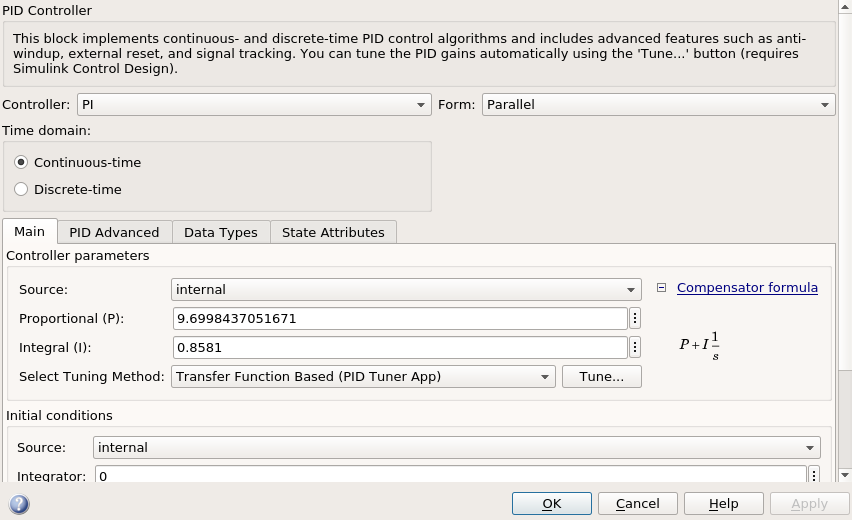Collapse the Compensator formula section
The height and width of the screenshot is (520, 852).
coord(661,287)
